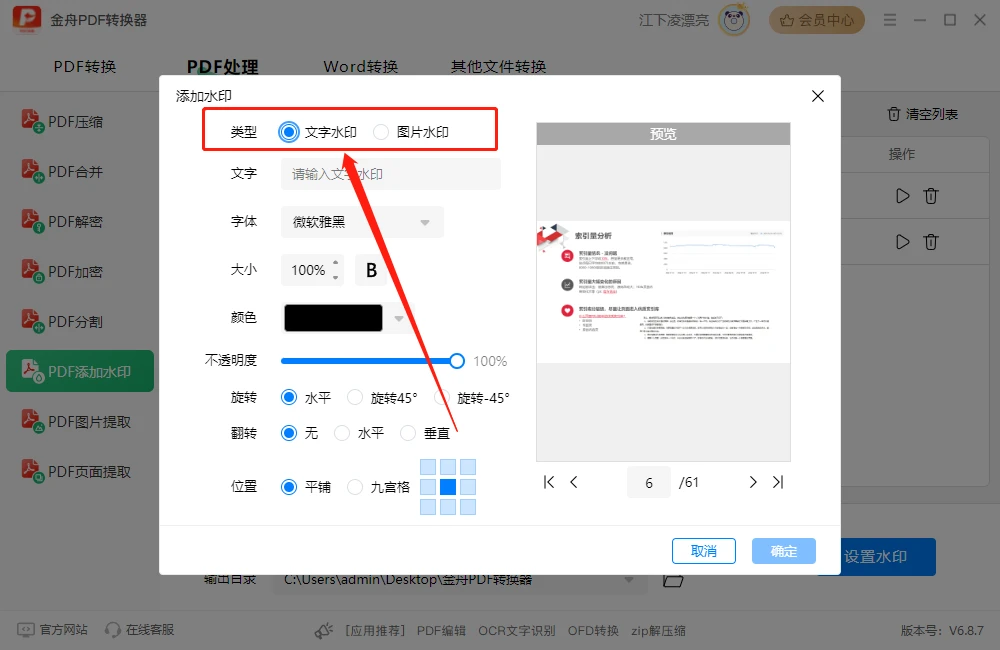Image resolution: width=1000 pixels, height=650 pixels.
Task: Open the output directory dropdown
Action: (630, 580)
